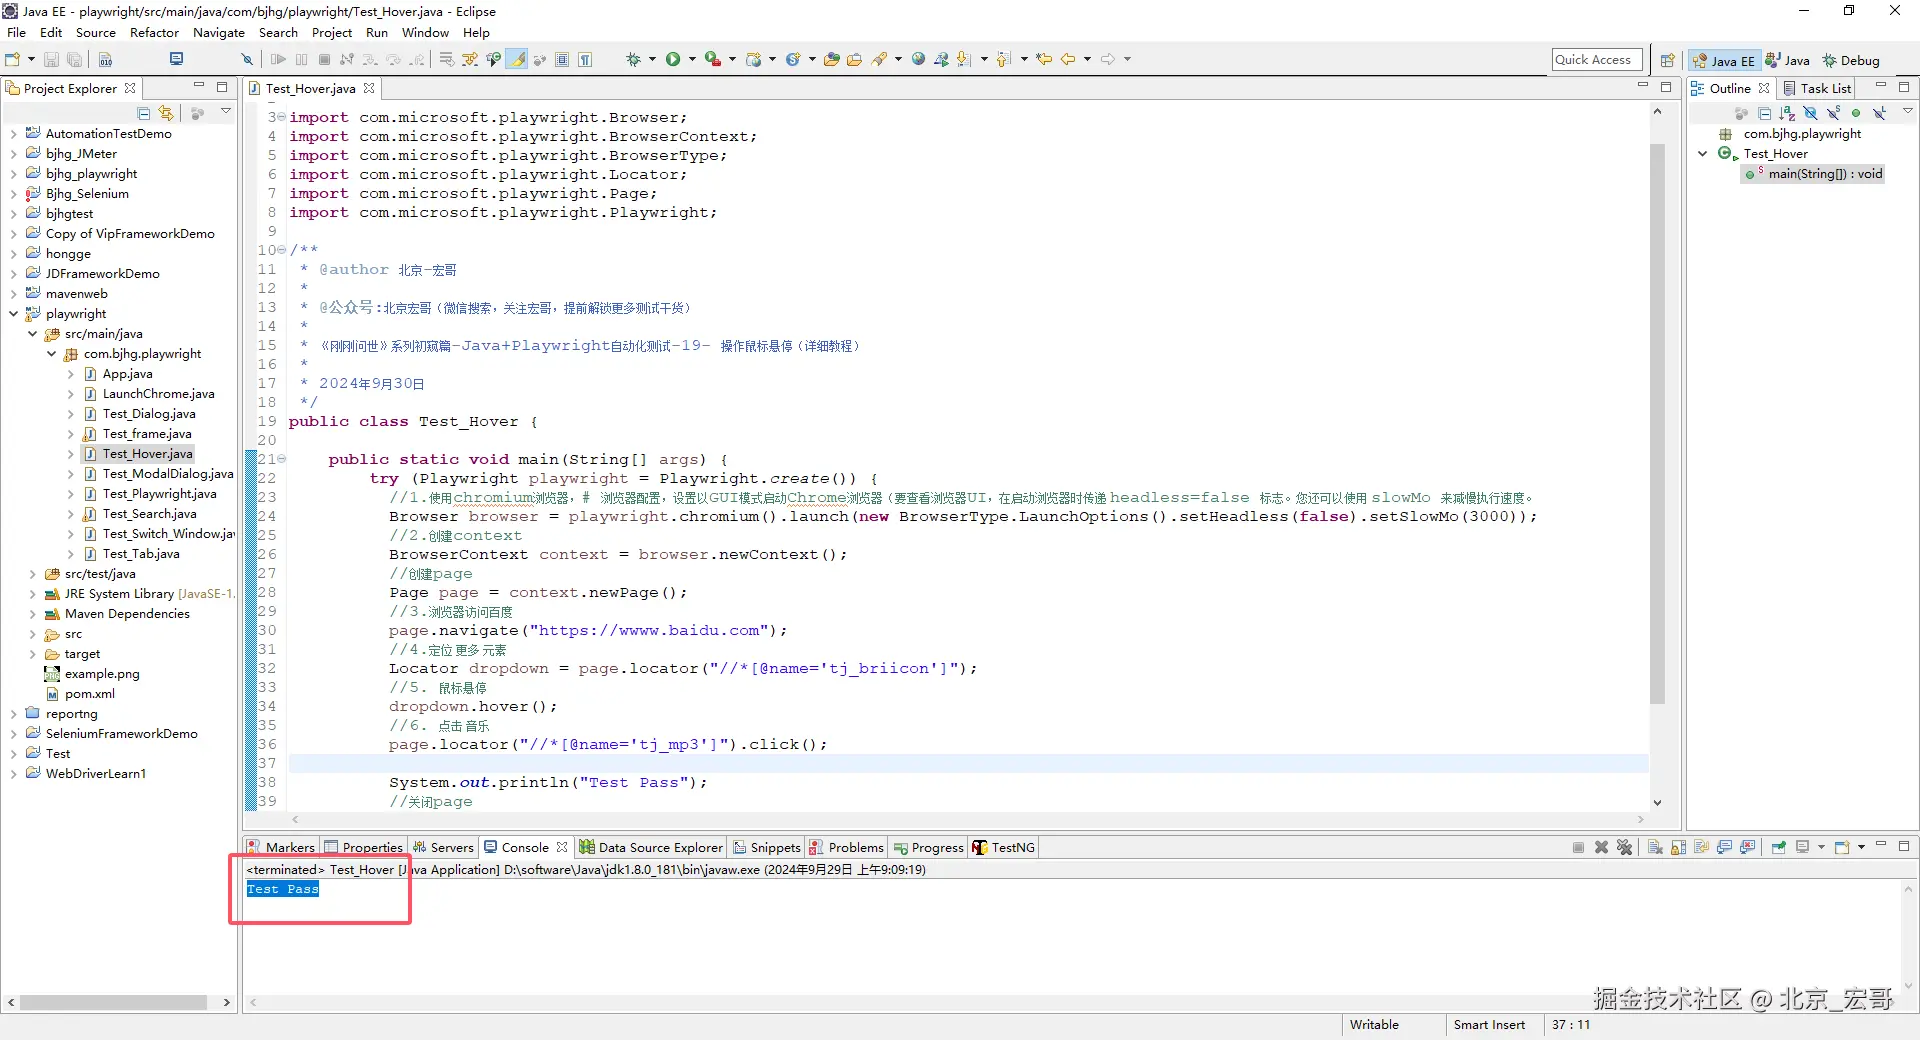Click Collapse All in Project Explorer
Viewport: 1920px width, 1040px height.
pyautogui.click(x=144, y=113)
